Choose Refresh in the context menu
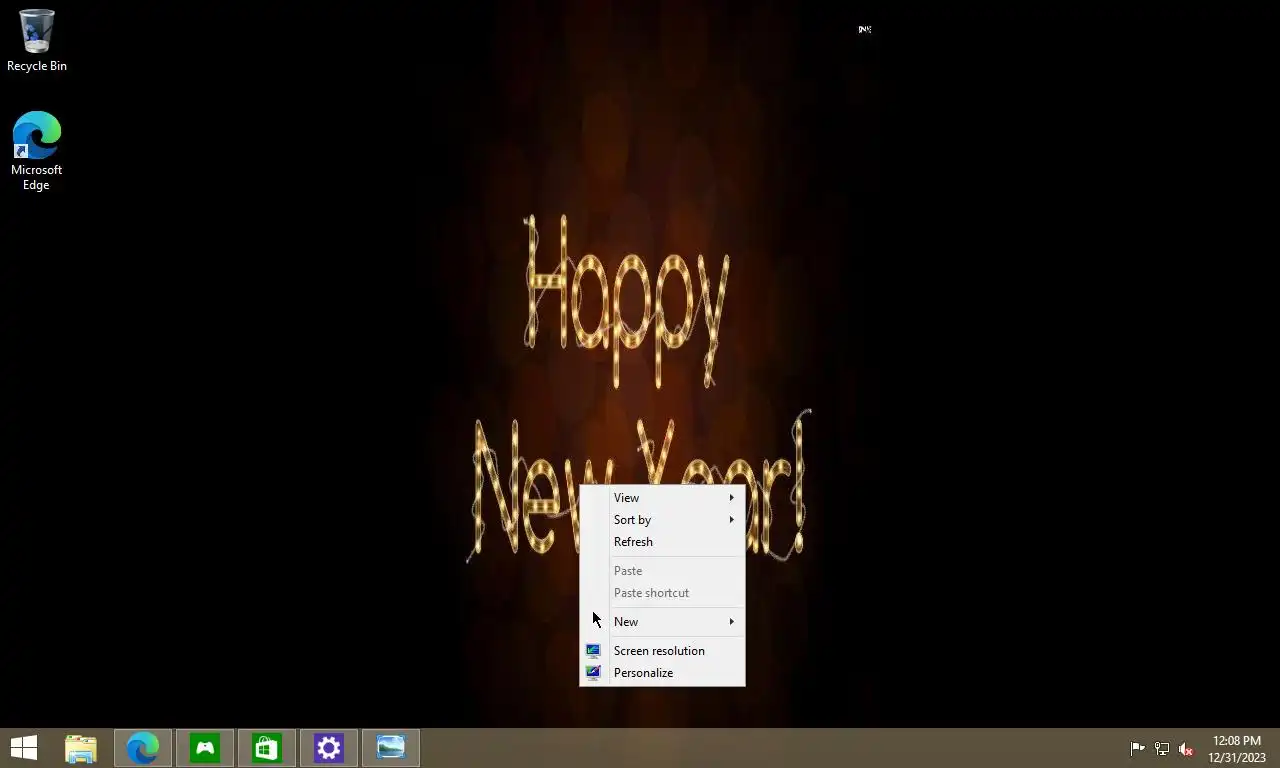Viewport: 1280px width, 768px height. [x=662, y=542]
